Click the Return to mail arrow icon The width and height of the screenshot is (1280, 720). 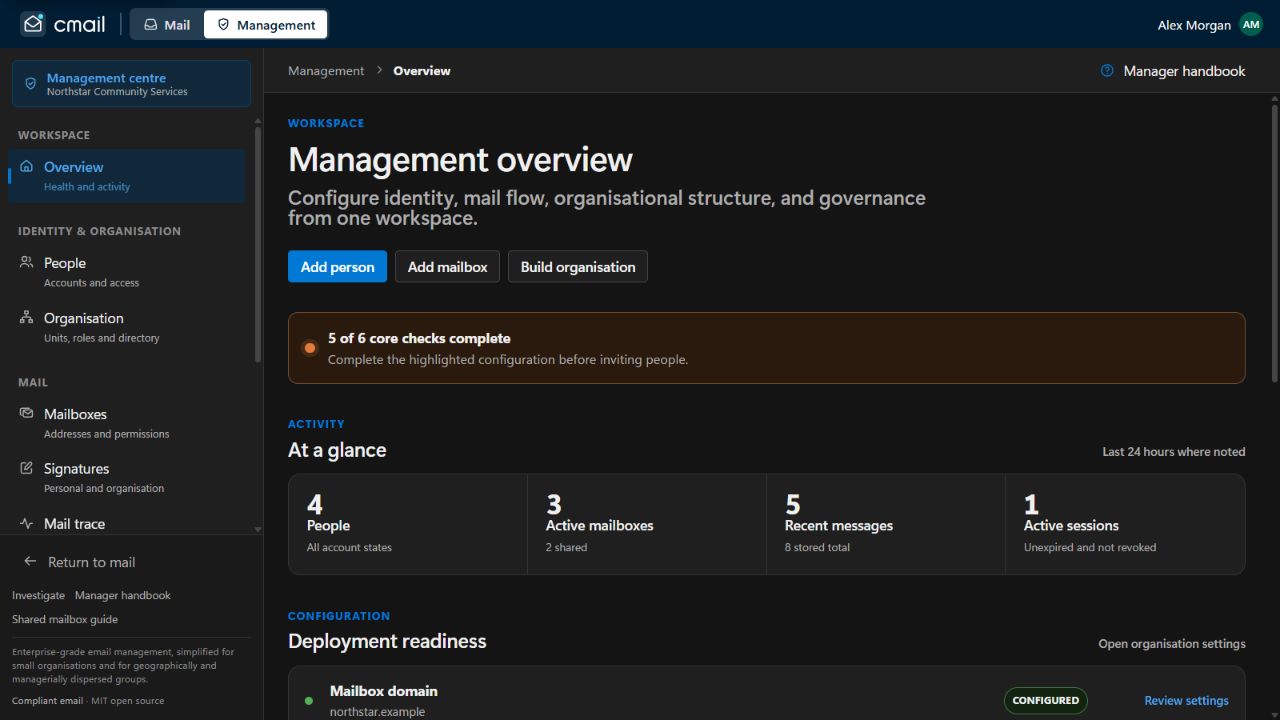click(30, 562)
